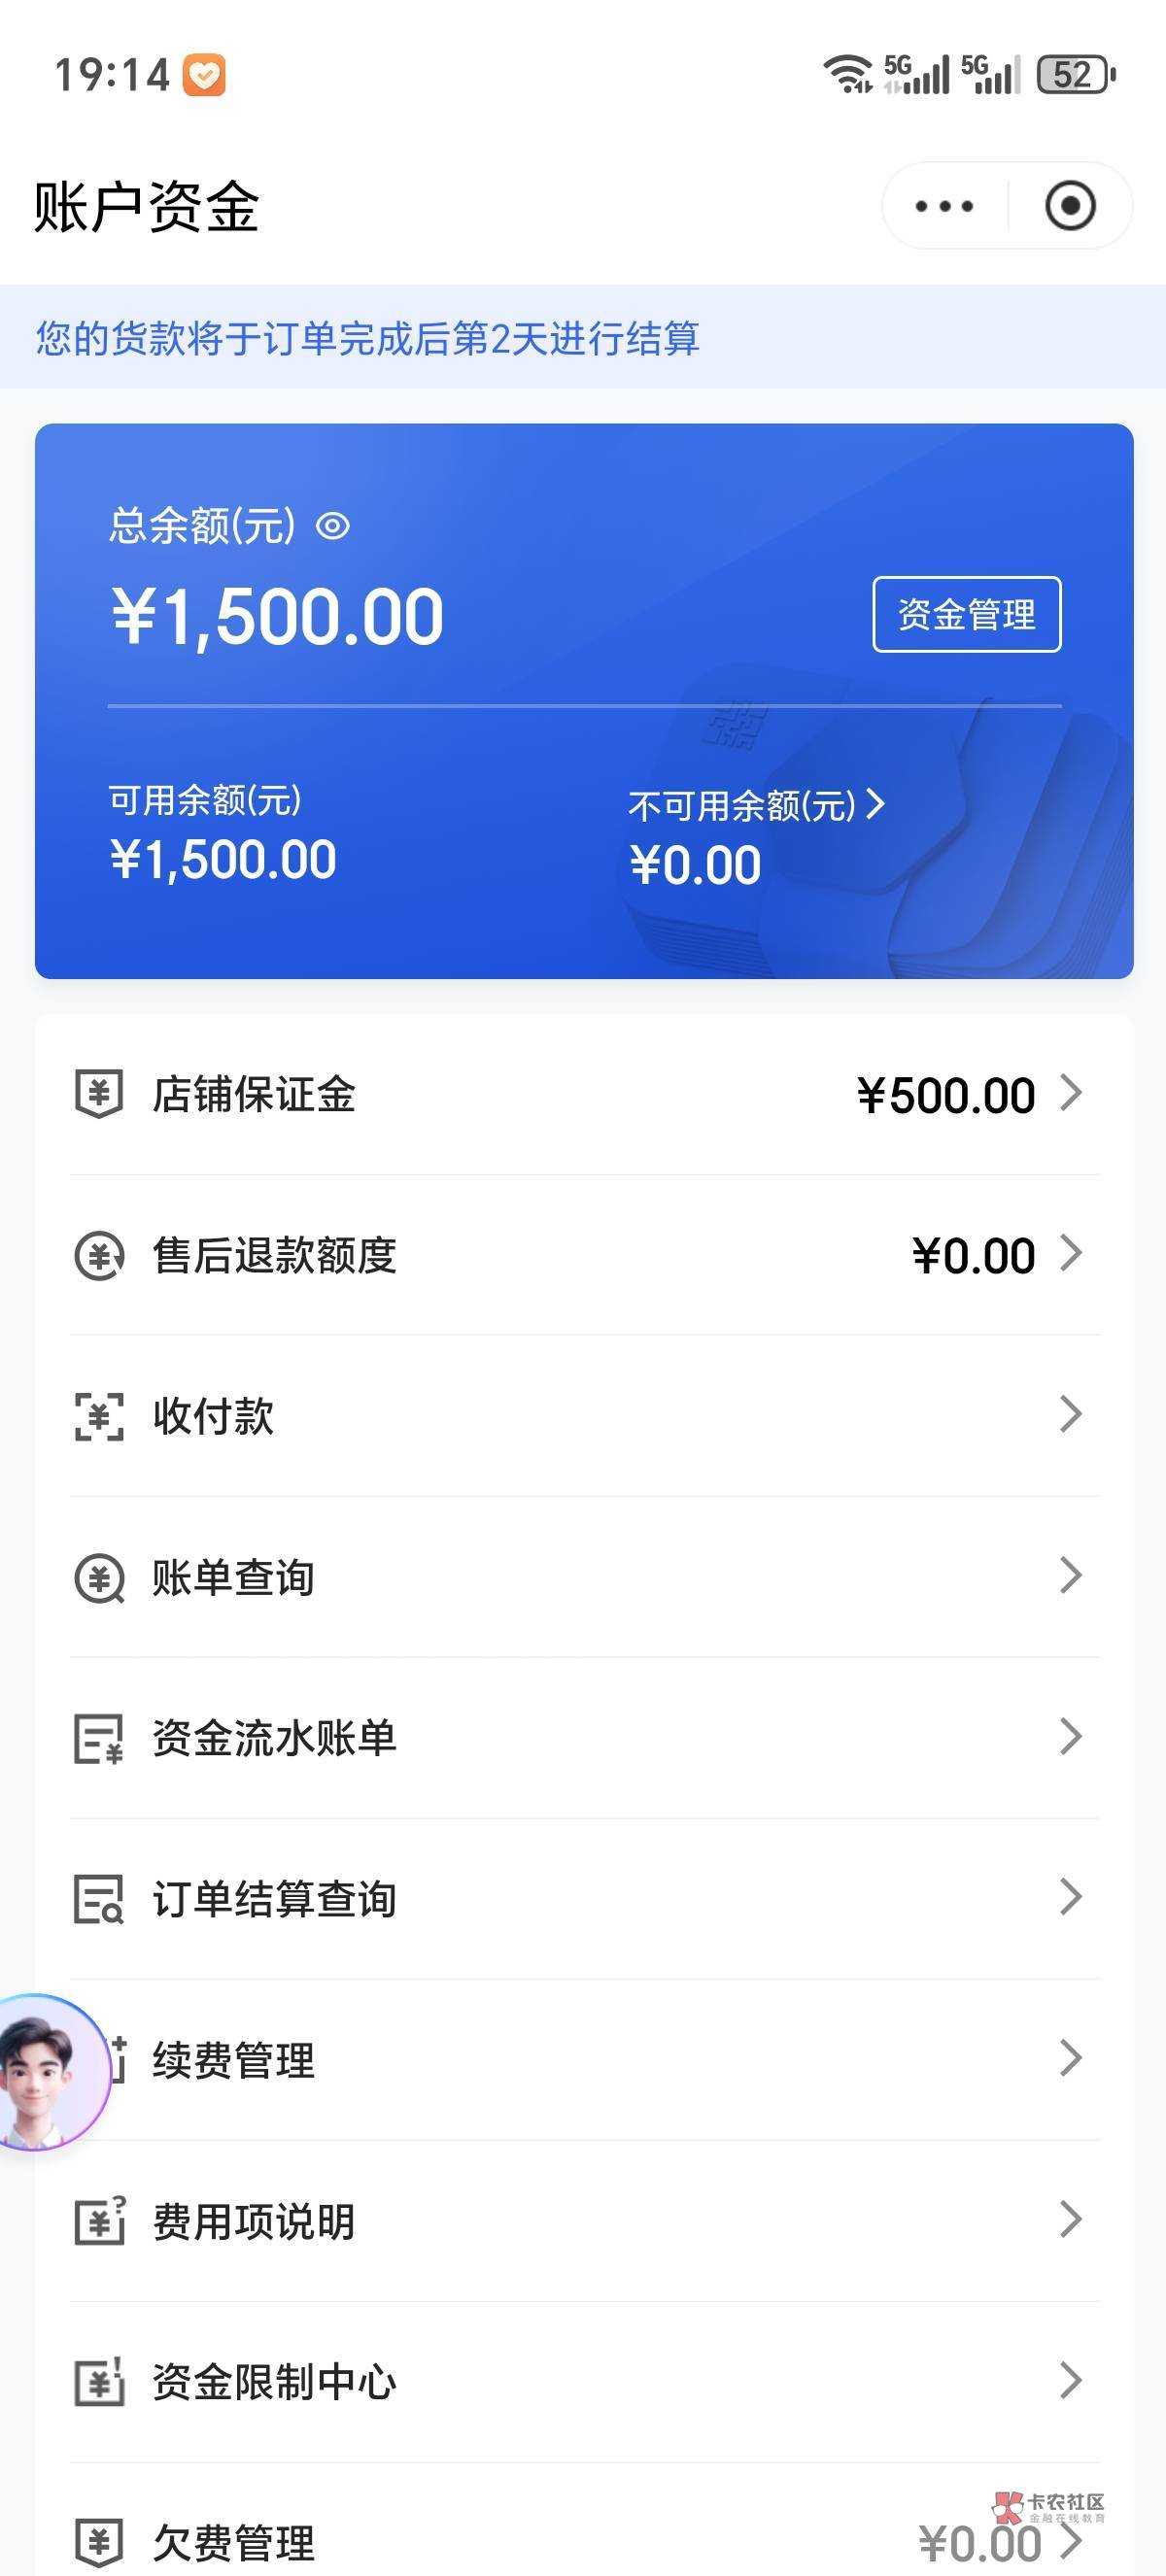
Task: Expand the 收付款 row arrow
Action: tap(1071, 1414)
